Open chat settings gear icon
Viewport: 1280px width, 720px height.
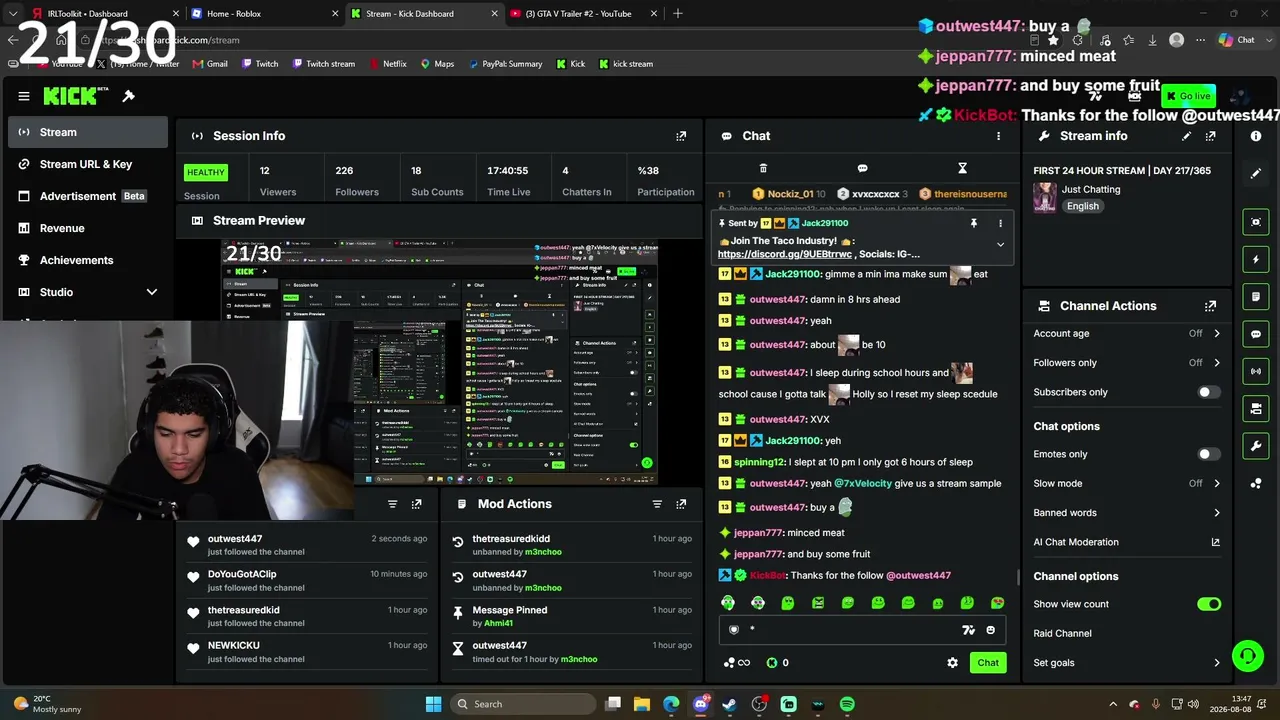952,663
